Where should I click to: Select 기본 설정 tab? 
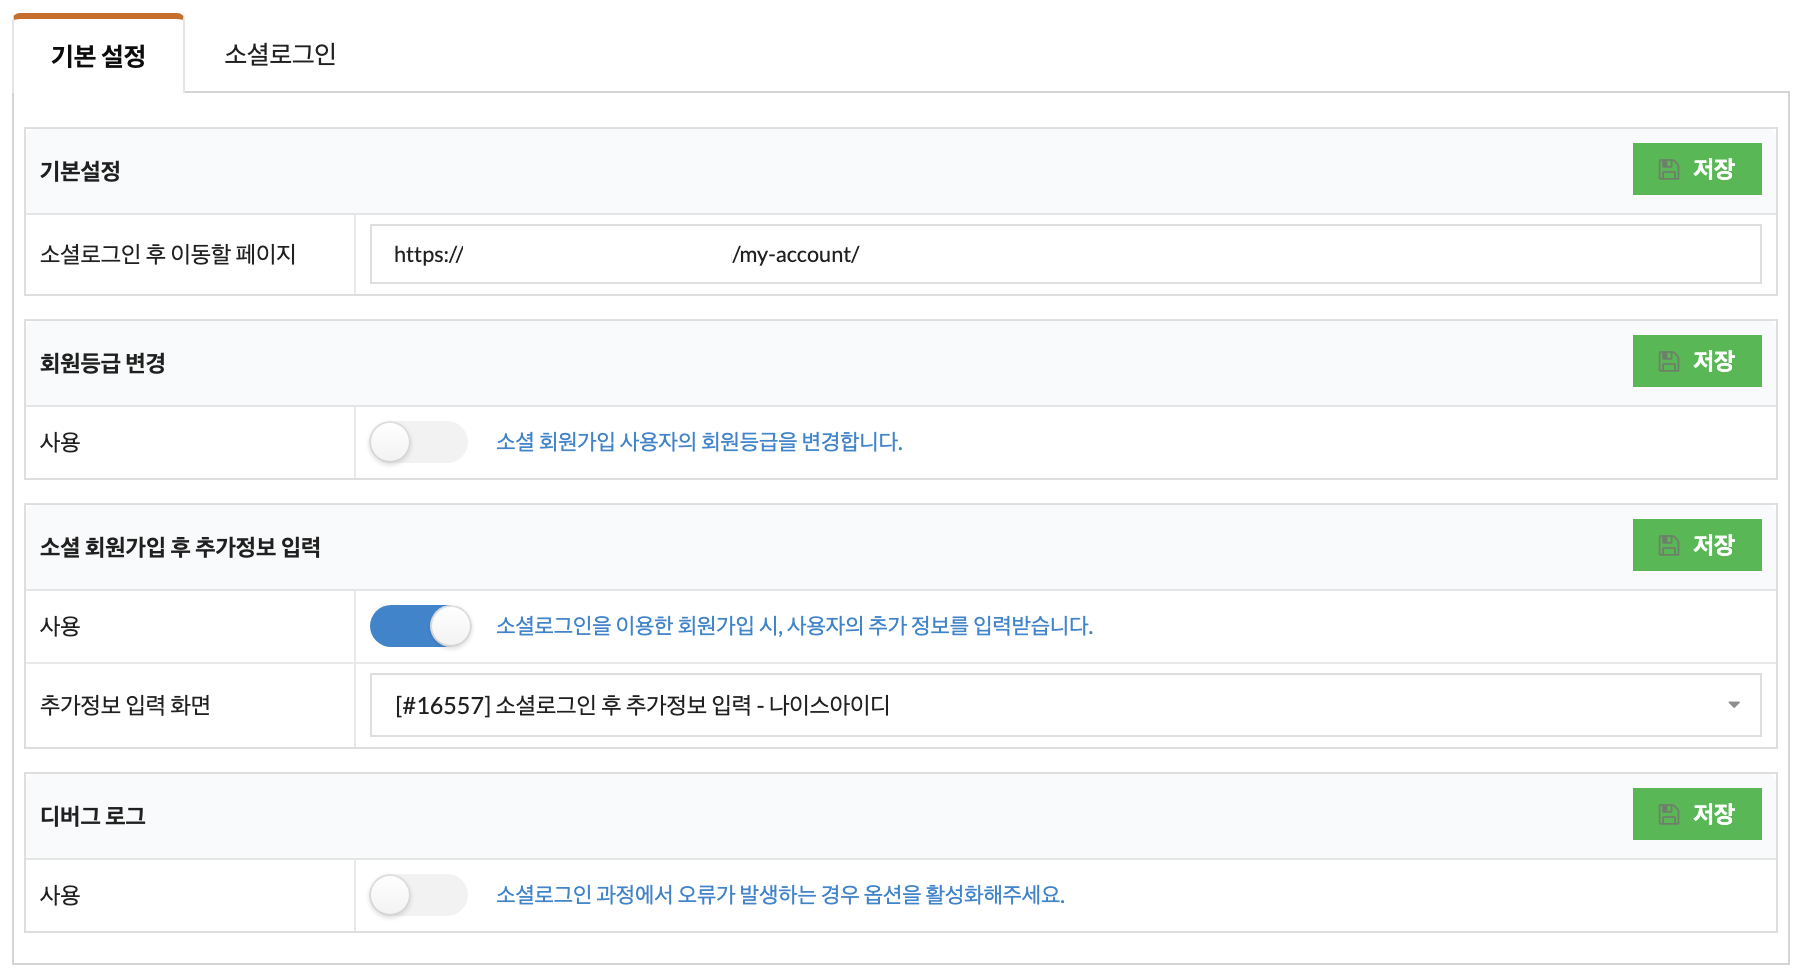tap(98, 55)
